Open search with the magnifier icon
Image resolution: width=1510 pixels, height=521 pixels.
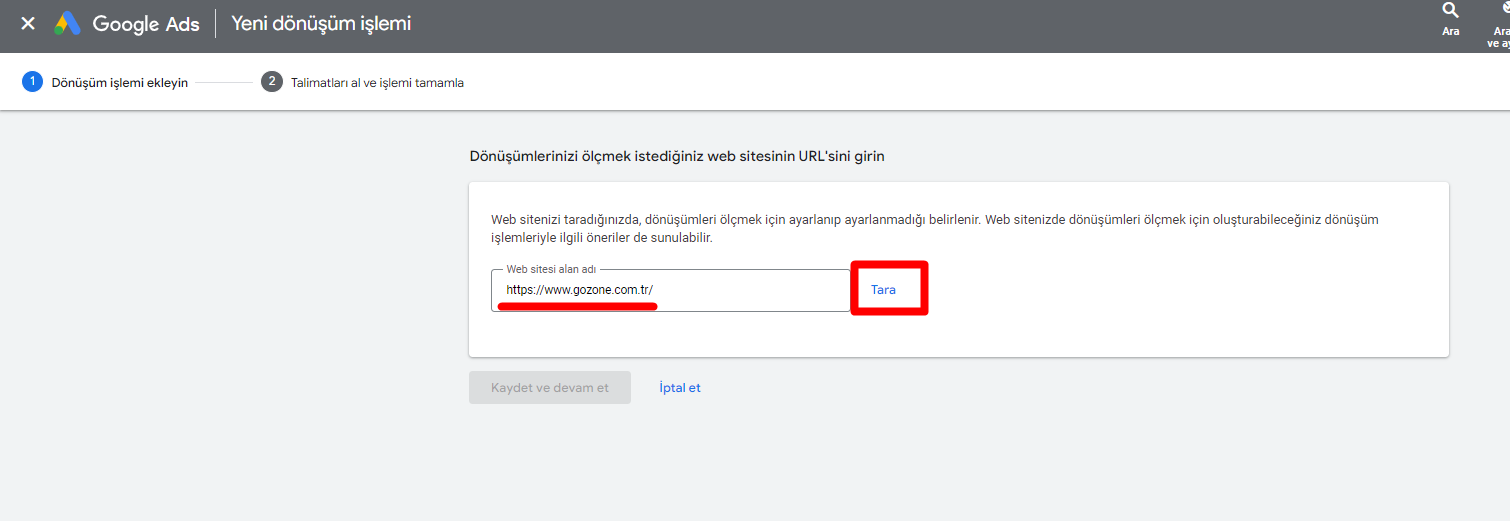(1450, 11)
